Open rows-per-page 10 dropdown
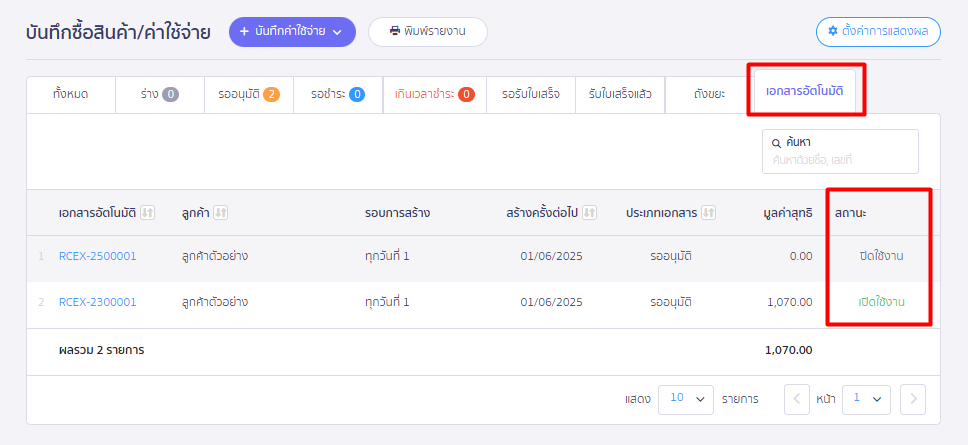 [686, 399]
